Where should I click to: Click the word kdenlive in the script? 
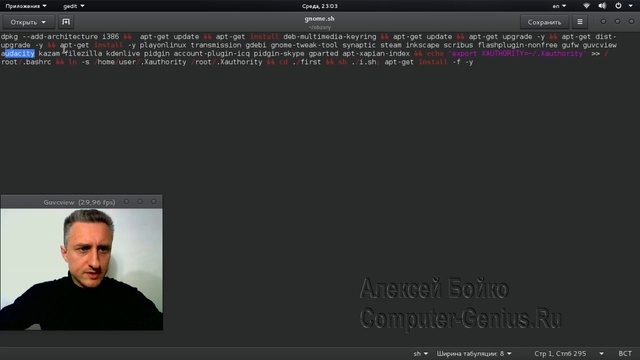(123, 53)
